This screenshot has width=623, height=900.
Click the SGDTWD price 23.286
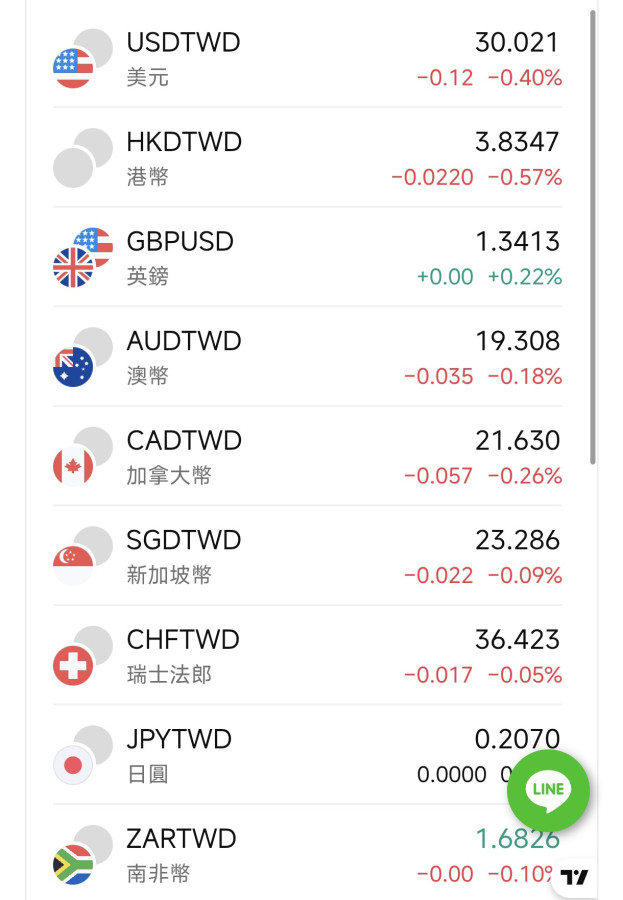517,540
